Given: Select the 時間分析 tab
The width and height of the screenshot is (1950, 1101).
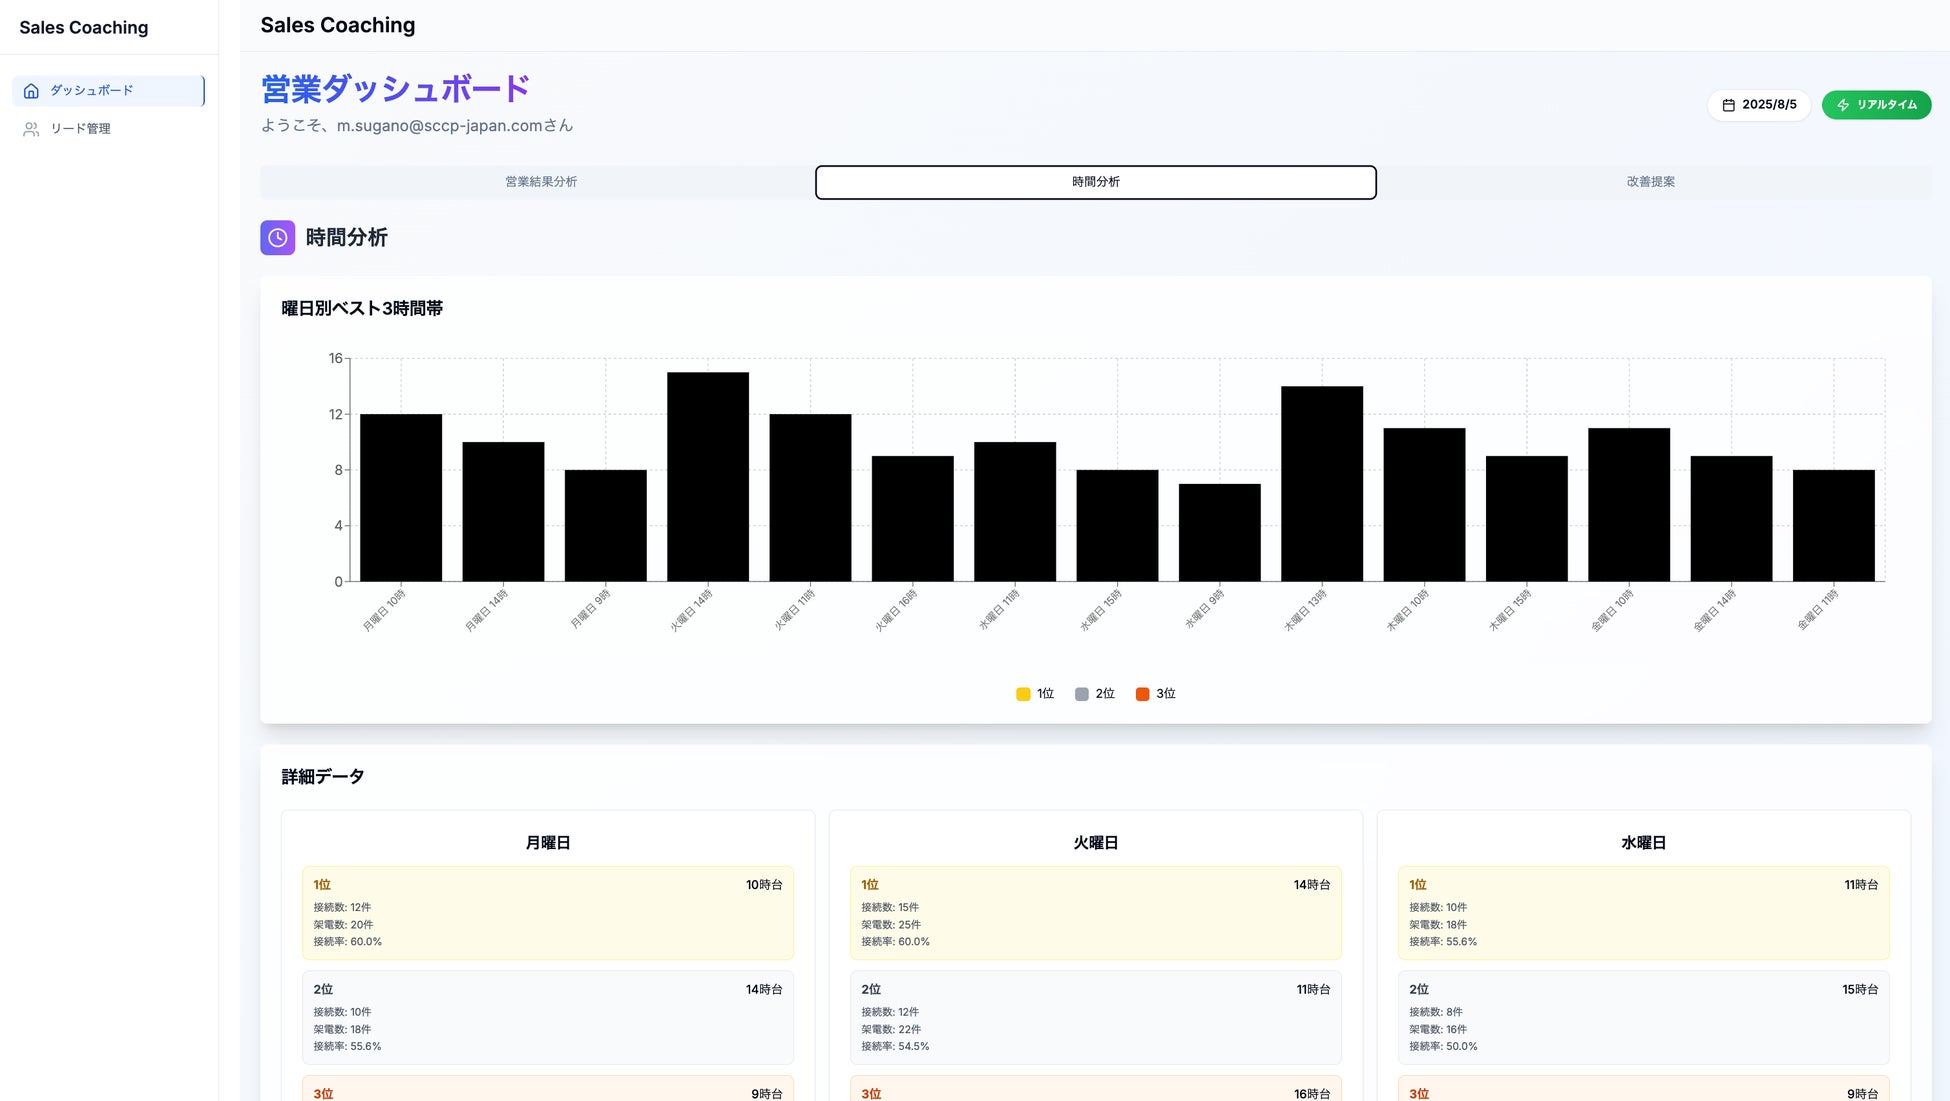Looking at the screenshot, I should click(x=1095, y=182).
